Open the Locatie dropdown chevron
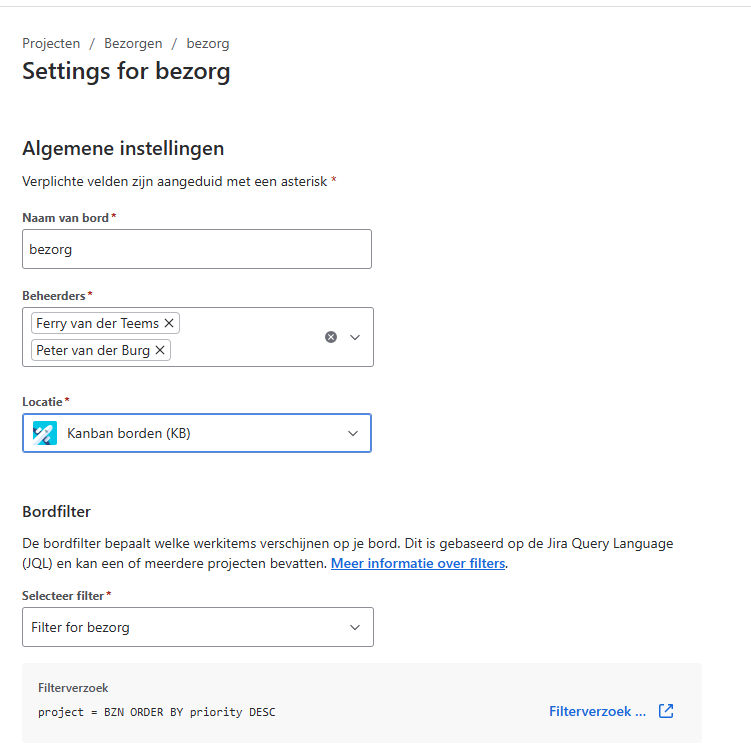The height and width of the screenshot is (745, 751). 353,434
